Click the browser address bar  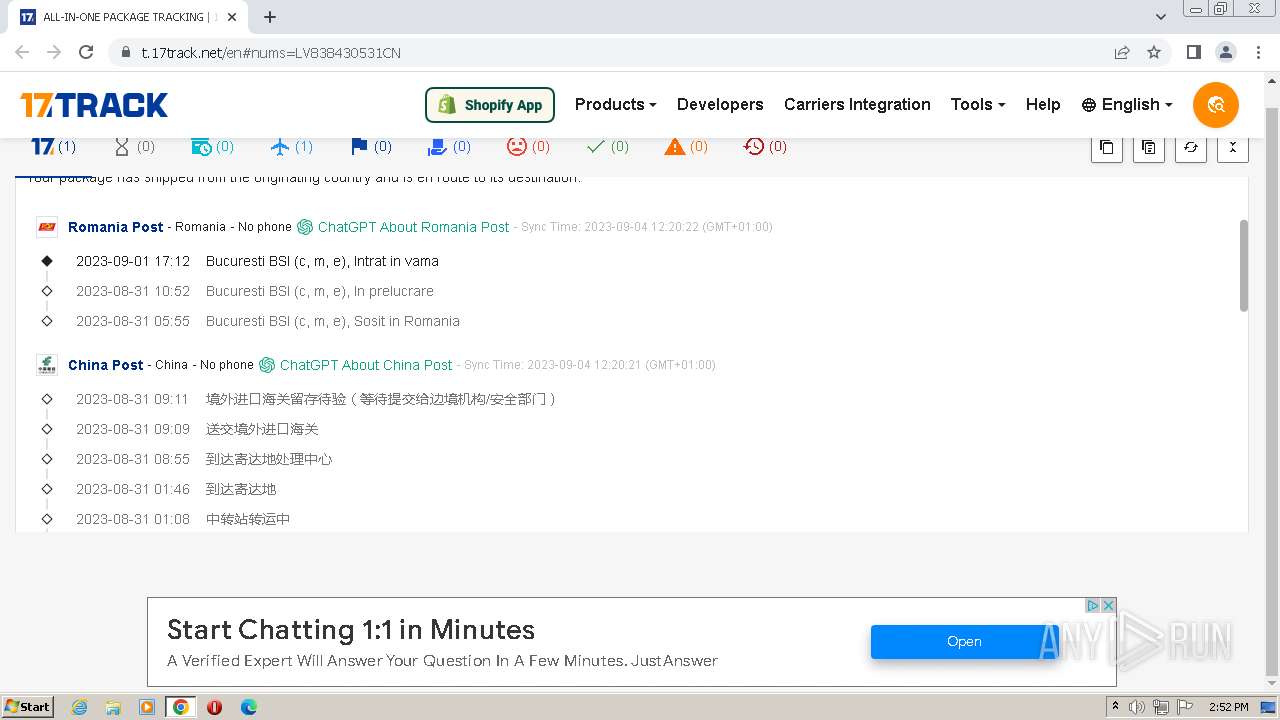click(610, 53)
